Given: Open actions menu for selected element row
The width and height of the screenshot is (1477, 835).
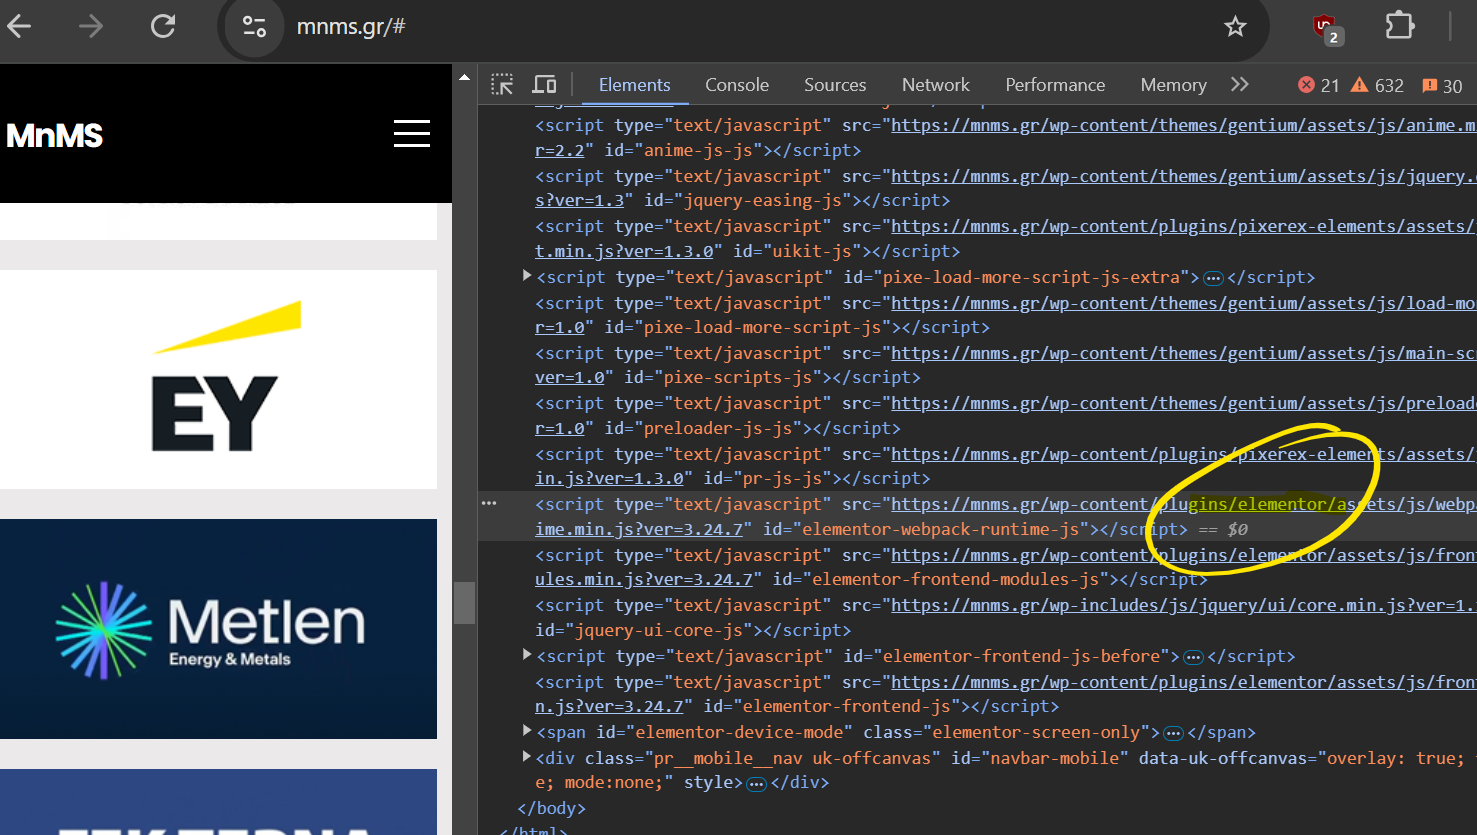Looking at the screenshot, I should [489, 503].
